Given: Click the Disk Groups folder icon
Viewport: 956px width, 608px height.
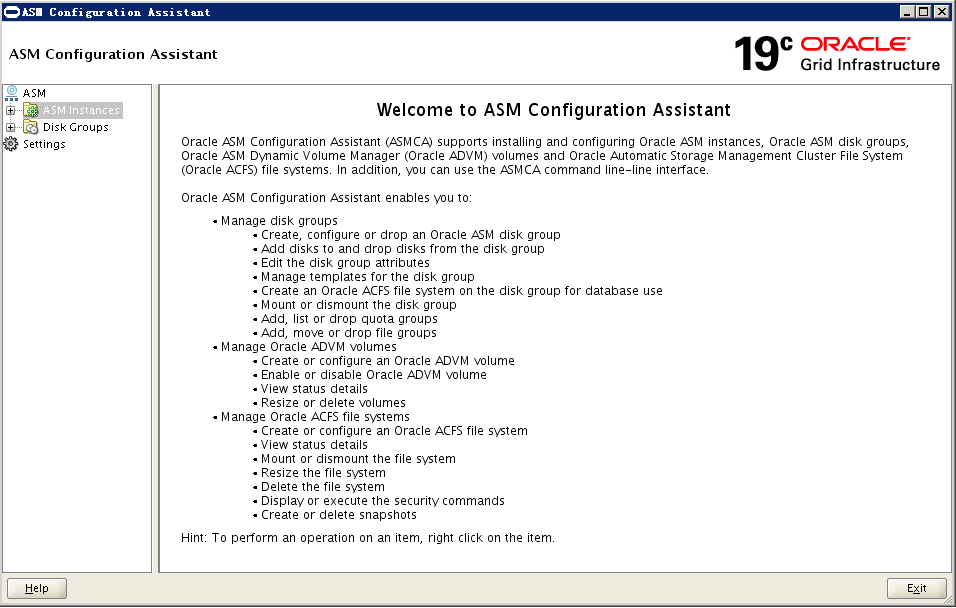Looking at the screenshot, I should 30,127.
